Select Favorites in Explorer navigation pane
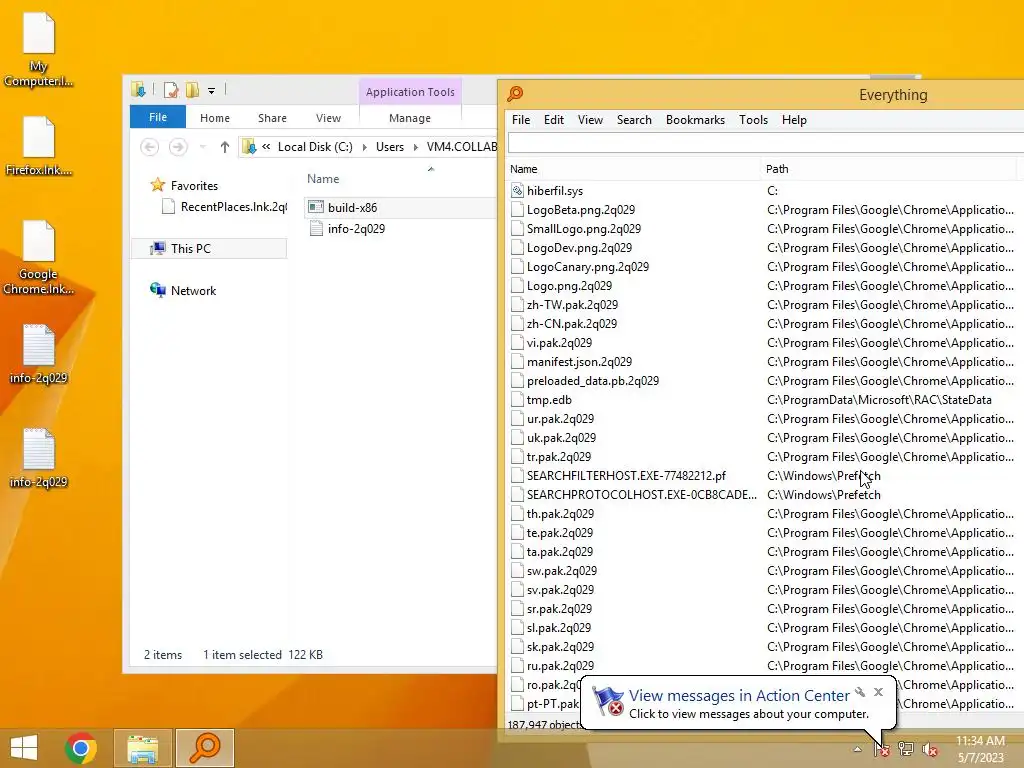This screenshot has height=768, width=1024. click(194, 185)
